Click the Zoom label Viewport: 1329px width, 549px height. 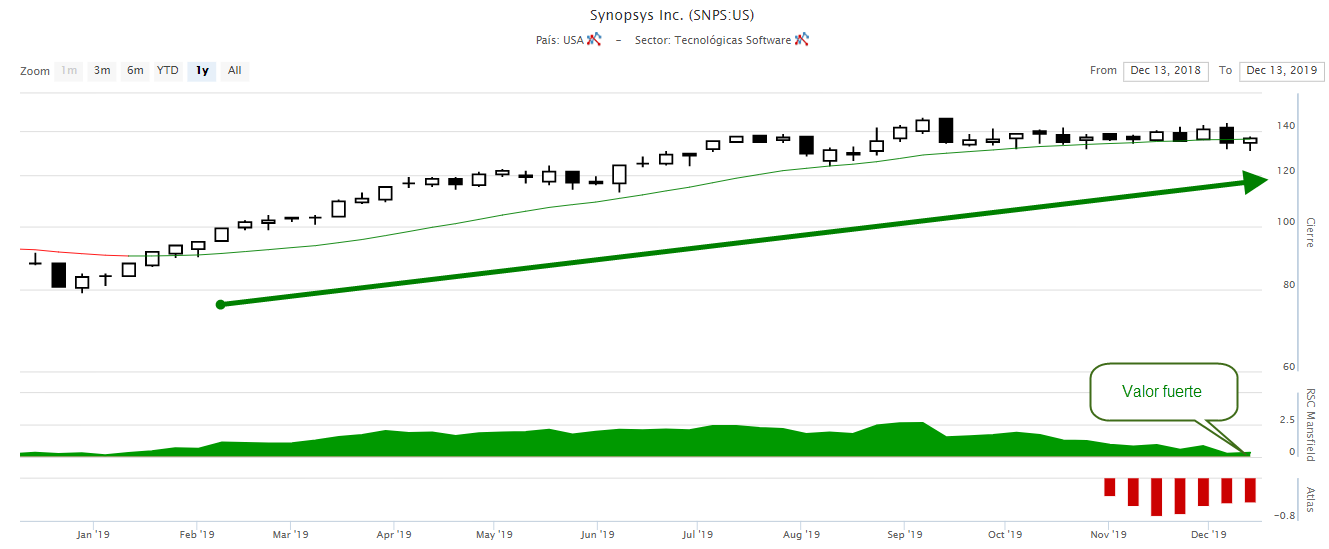[x=35, y=72]
